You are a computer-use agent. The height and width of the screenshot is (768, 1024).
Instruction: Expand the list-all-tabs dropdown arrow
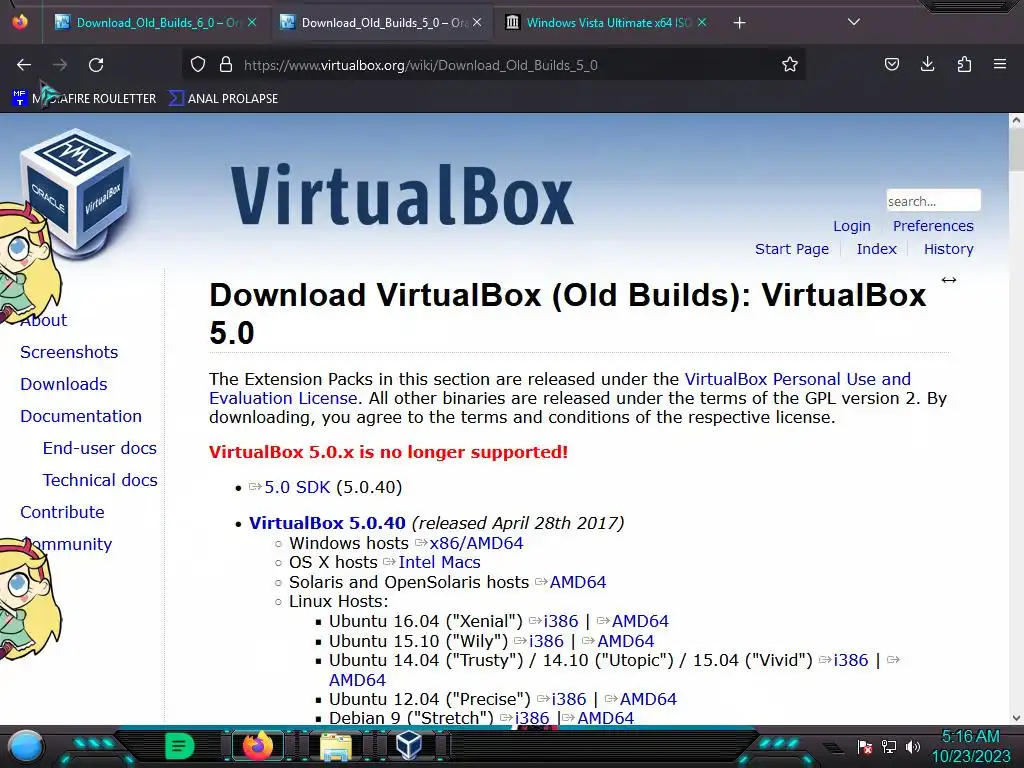[854, 22]
